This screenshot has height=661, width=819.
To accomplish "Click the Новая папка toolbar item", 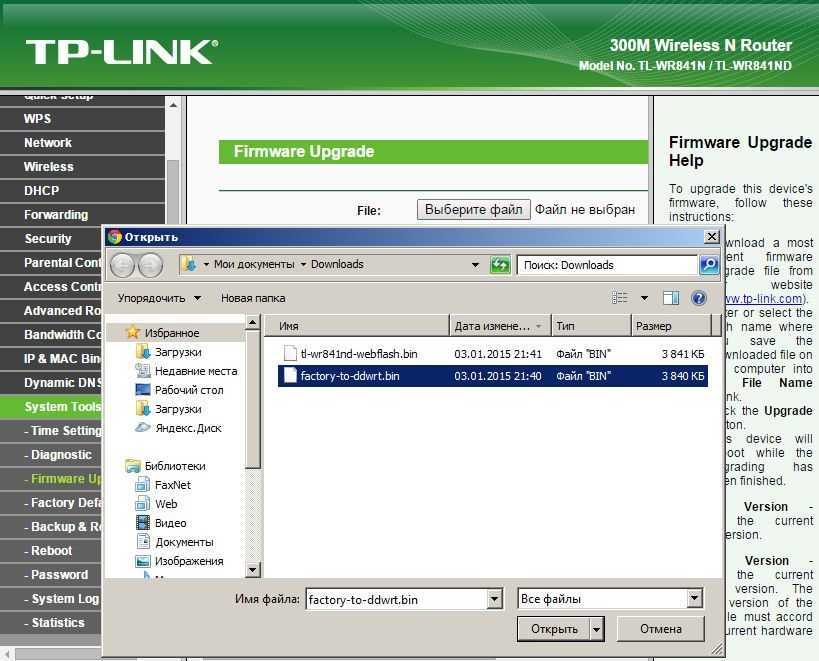I will (x=253, y=298).
